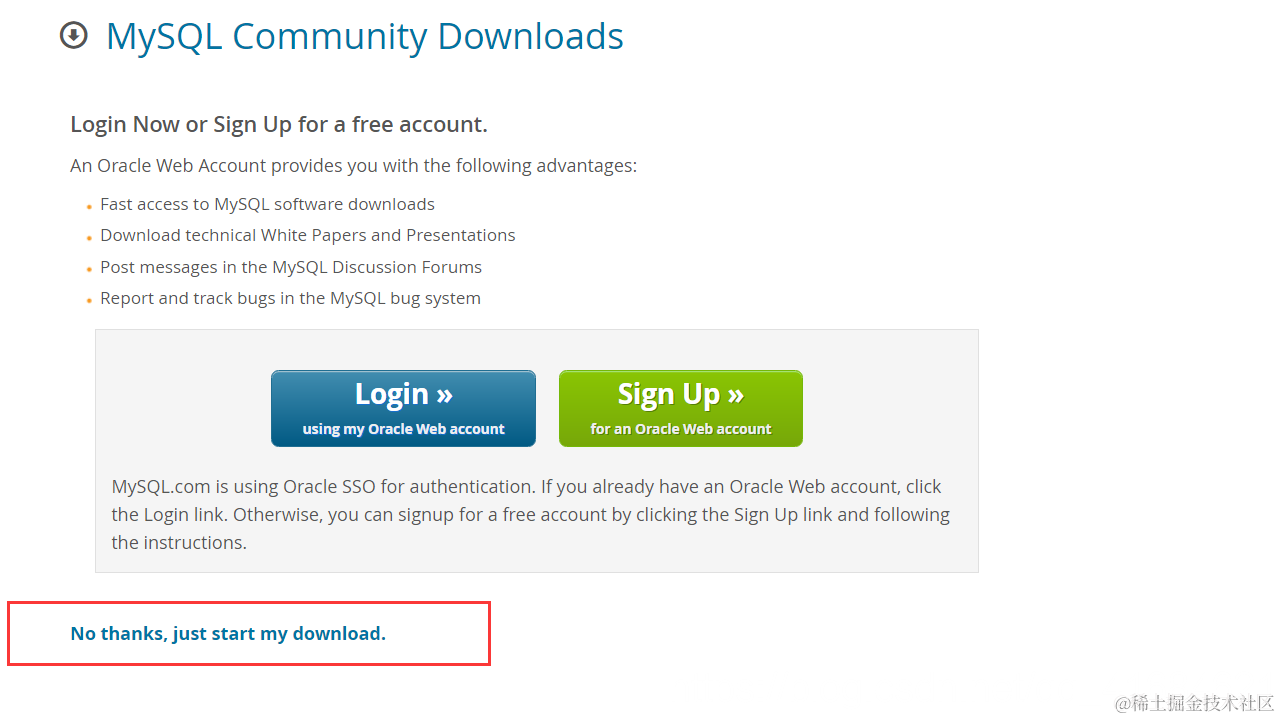
Task: Click the Fast access to MySQL software downloads text
Action: (267, 204)
